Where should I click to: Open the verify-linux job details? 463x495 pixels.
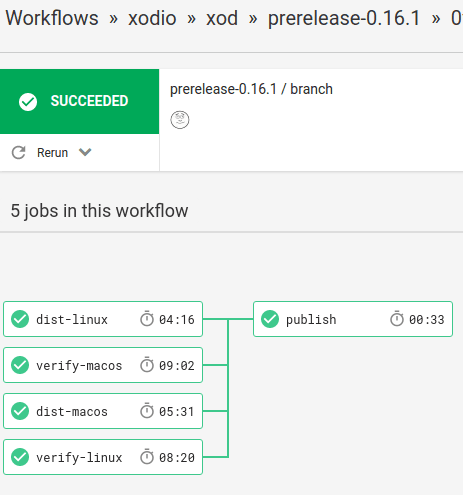103,457
